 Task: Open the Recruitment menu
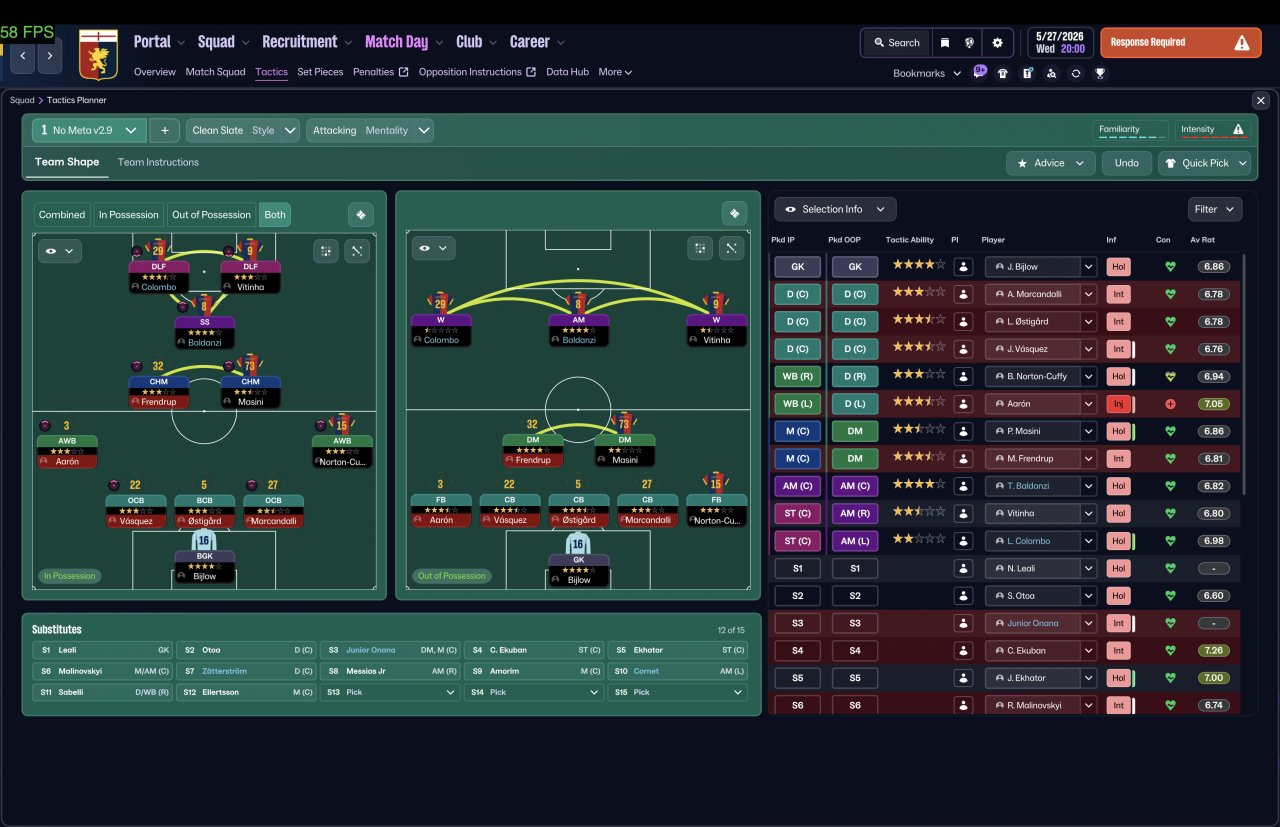coord(306,42)
